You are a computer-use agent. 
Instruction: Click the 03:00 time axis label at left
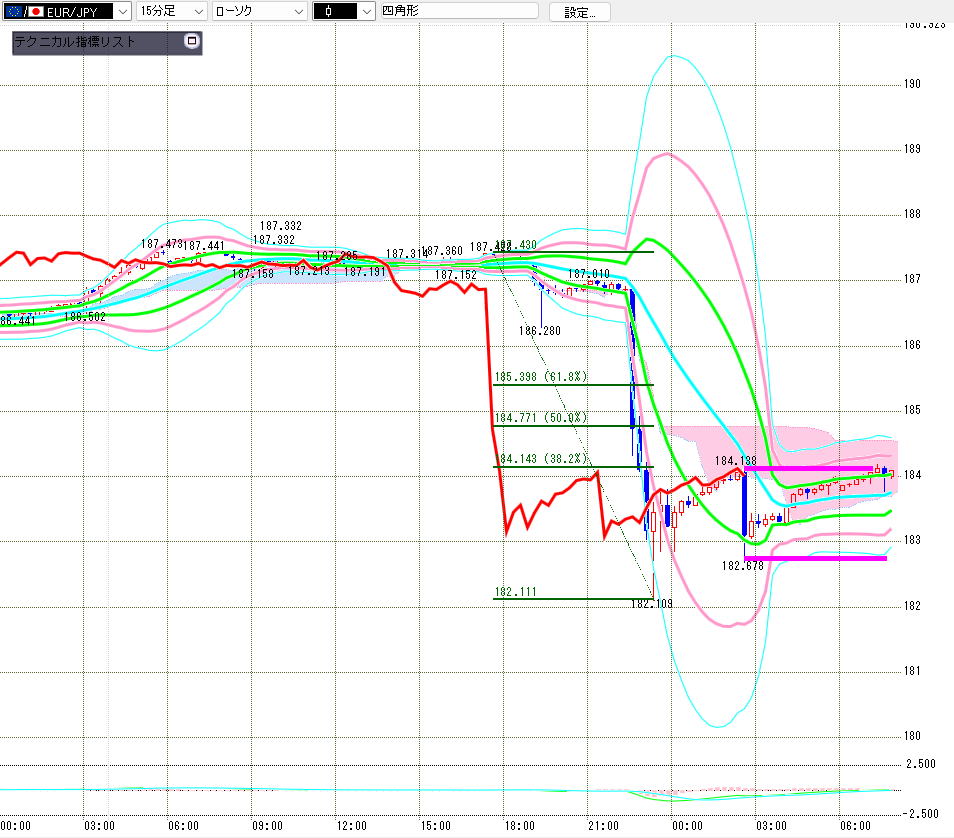click(x=99, y=826)
